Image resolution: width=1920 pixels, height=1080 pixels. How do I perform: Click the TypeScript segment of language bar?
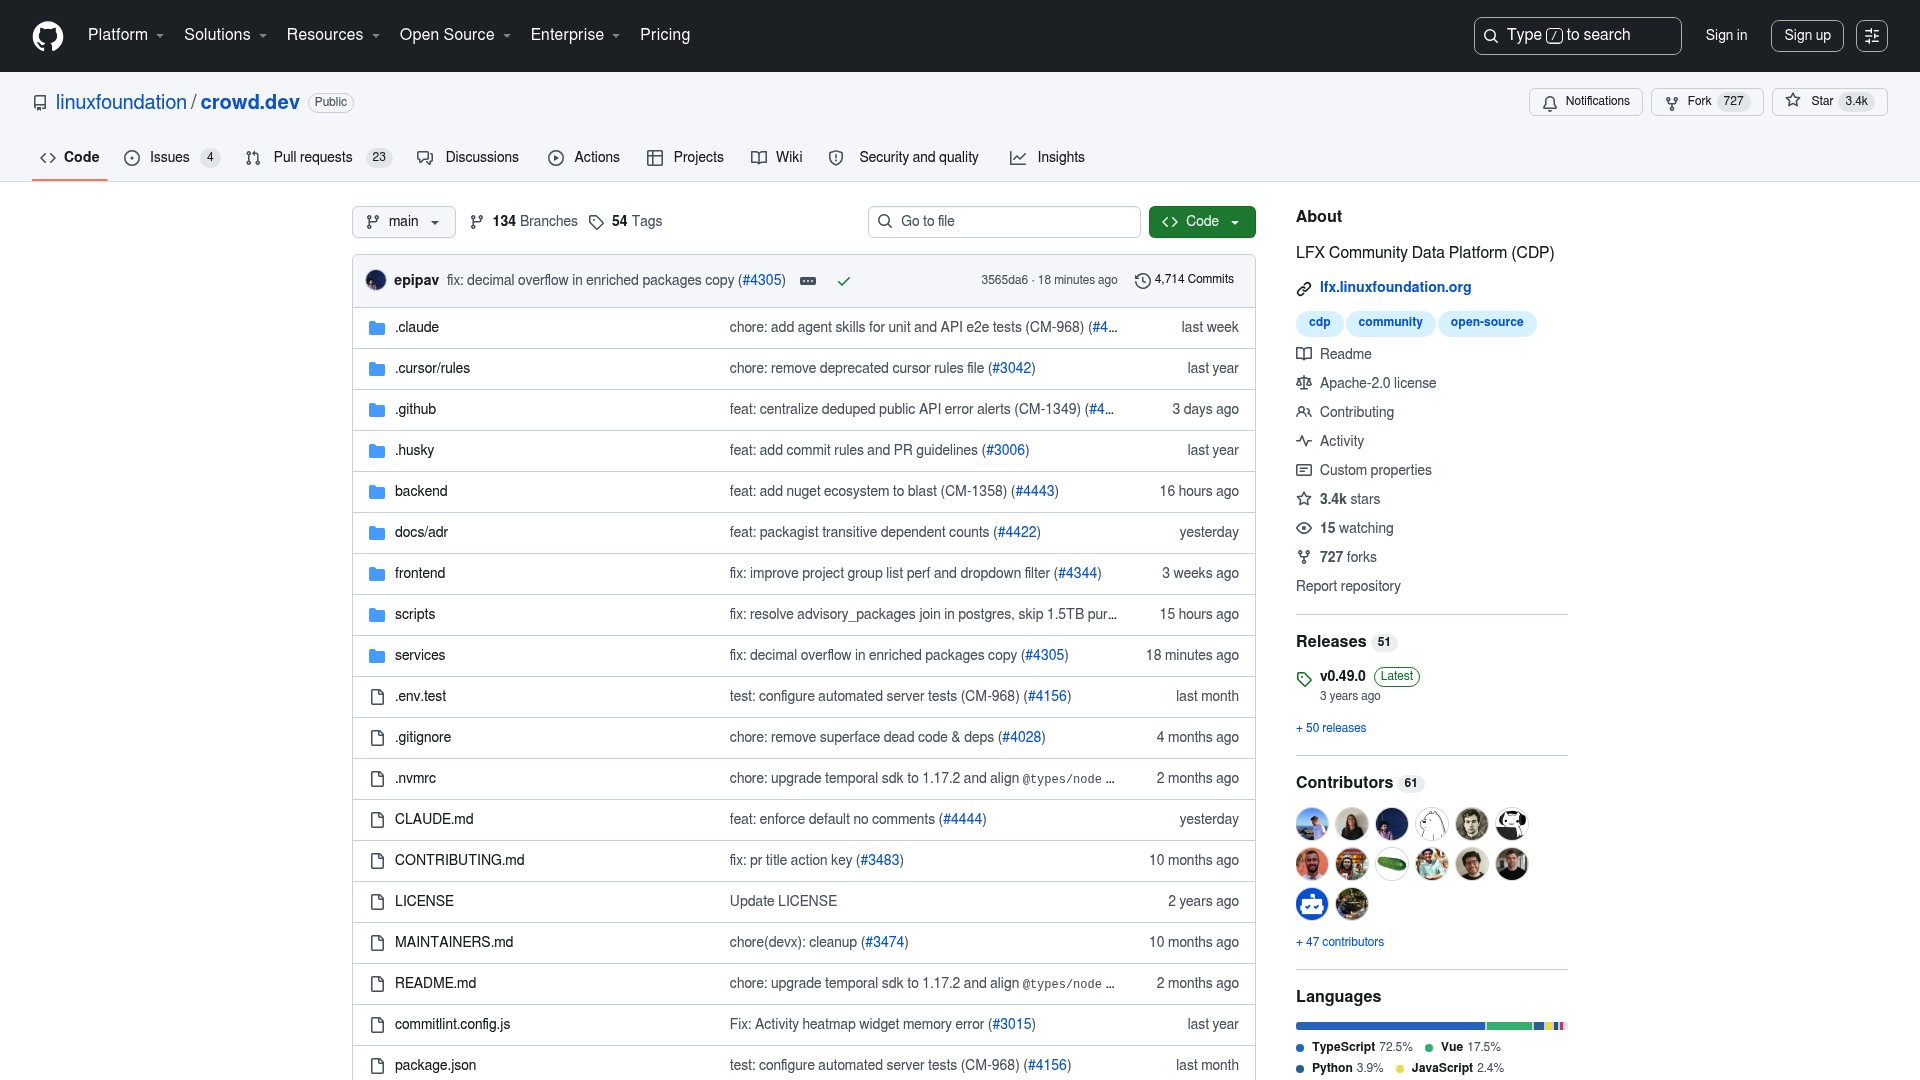click(x=1390, y=1026)
